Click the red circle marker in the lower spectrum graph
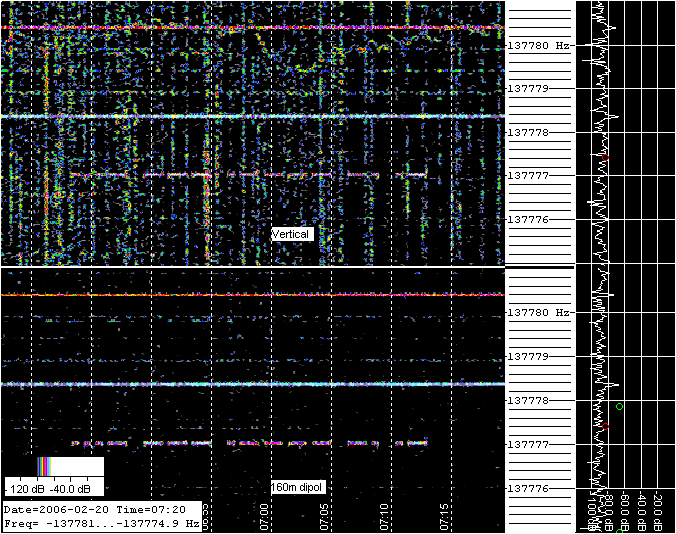This screenshot has height=534, width=676. coord(605,427)
